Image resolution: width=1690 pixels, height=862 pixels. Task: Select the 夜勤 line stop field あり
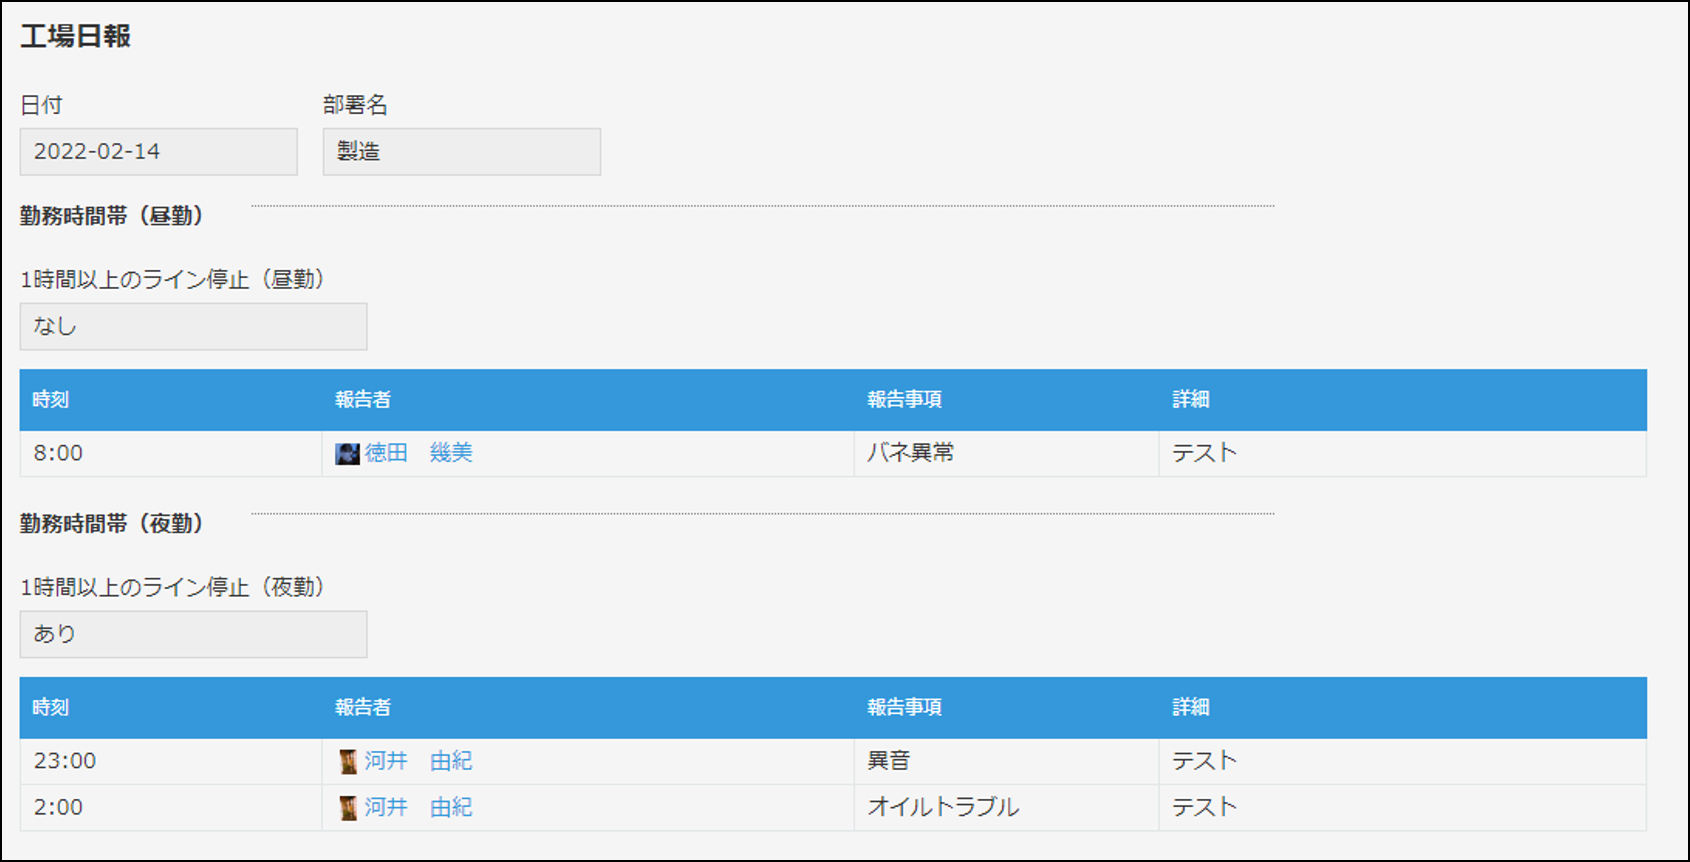(x=194, y=635)
